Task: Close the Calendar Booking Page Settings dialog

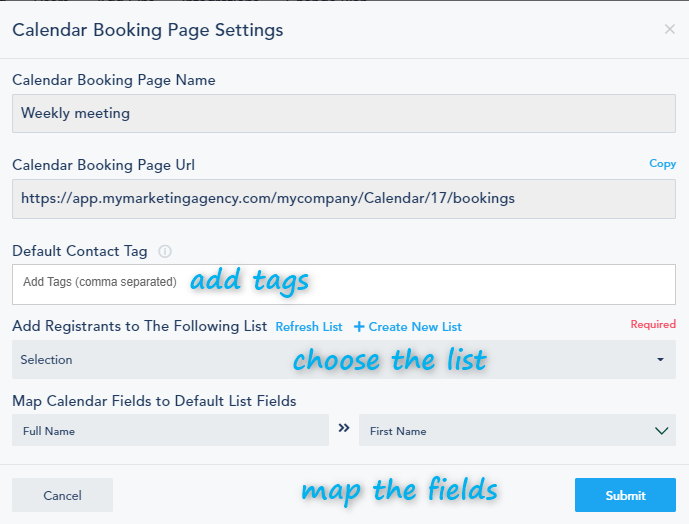Action: tap(669, 30)
